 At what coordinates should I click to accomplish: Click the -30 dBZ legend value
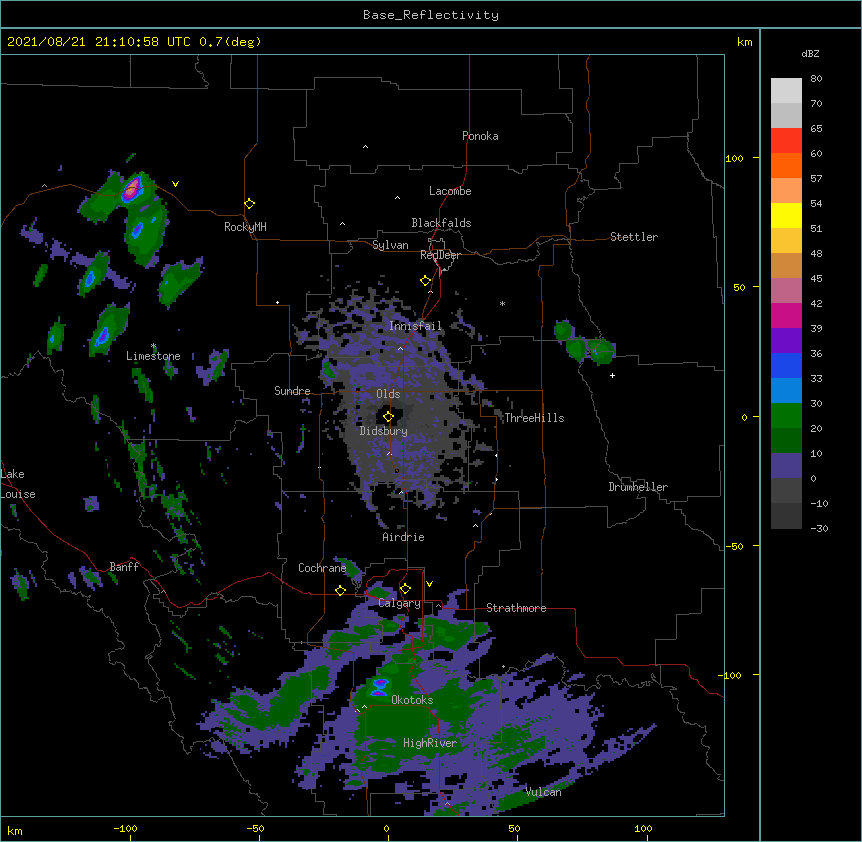pos(819,528)
